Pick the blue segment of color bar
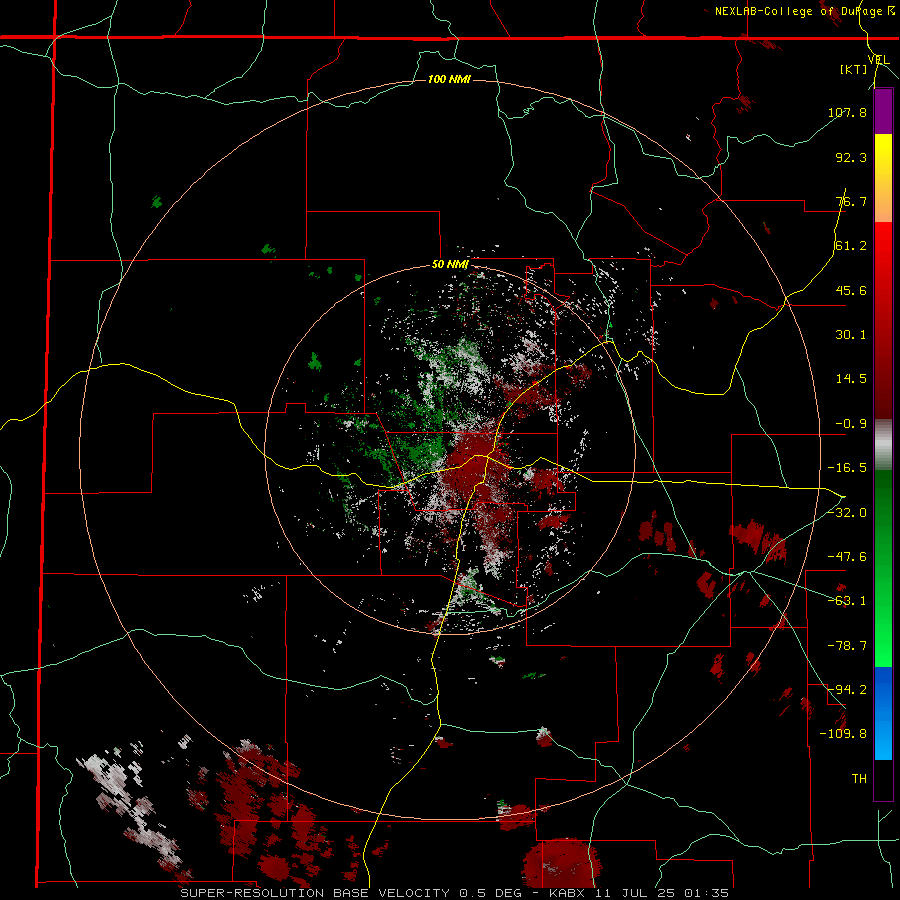900x900 pixels. 883,713
